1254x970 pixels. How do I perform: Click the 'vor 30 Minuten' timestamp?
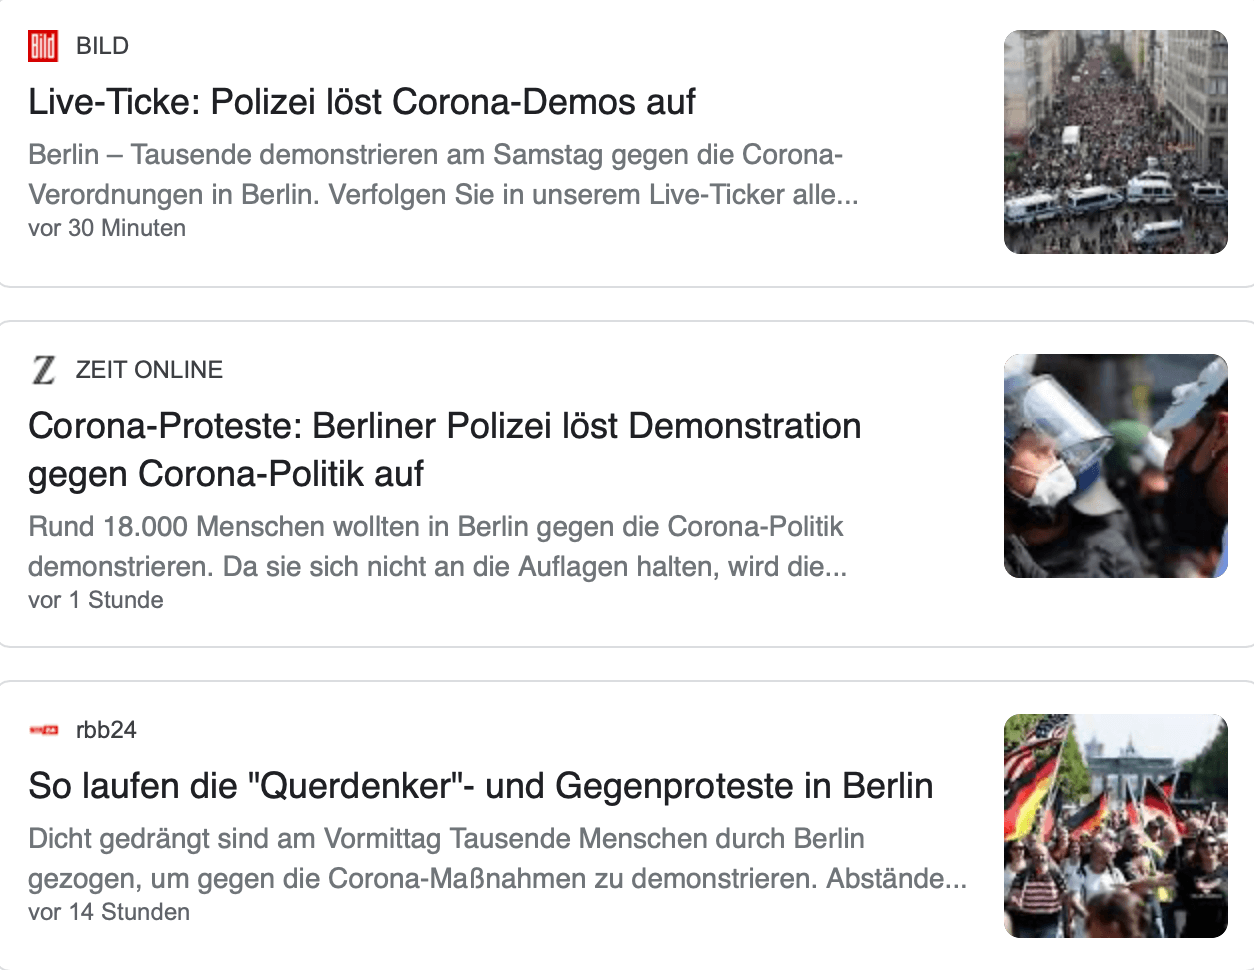107,228
